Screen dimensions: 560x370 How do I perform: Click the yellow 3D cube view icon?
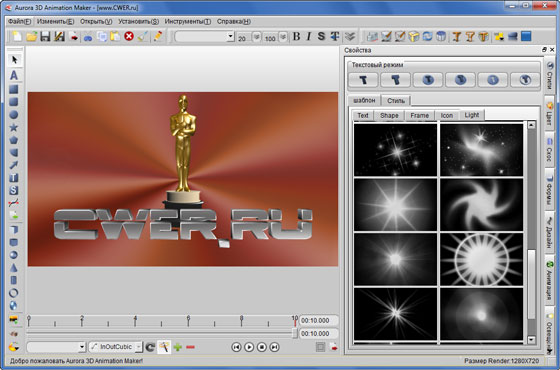point(414,36)
